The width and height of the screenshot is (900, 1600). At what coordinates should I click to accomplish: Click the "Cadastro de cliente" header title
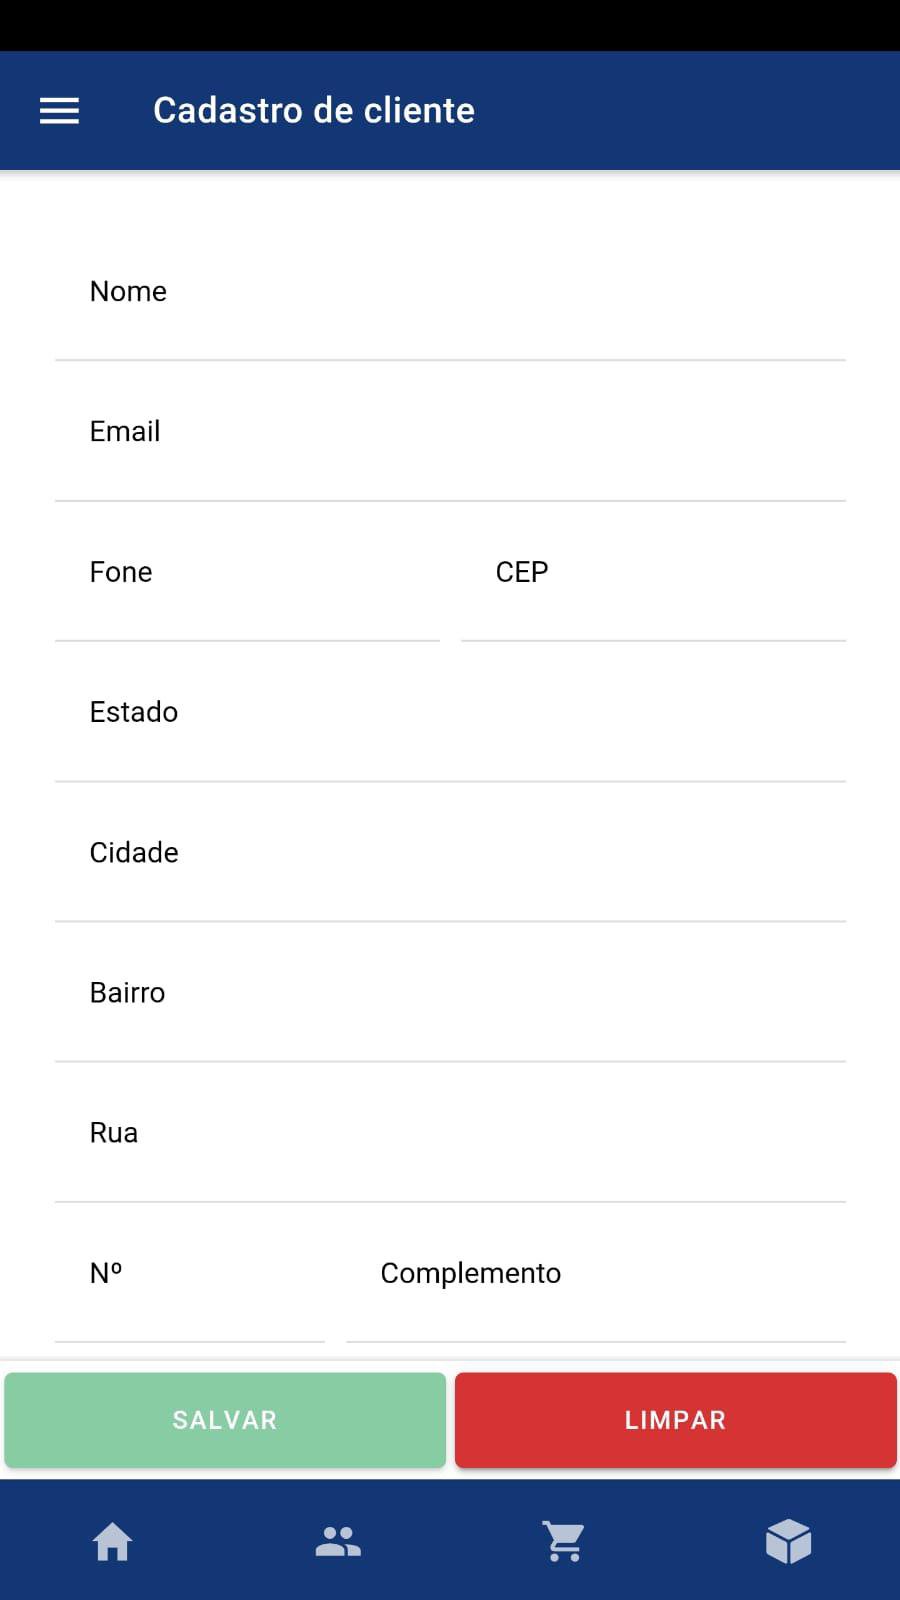(x=313, y=111)
